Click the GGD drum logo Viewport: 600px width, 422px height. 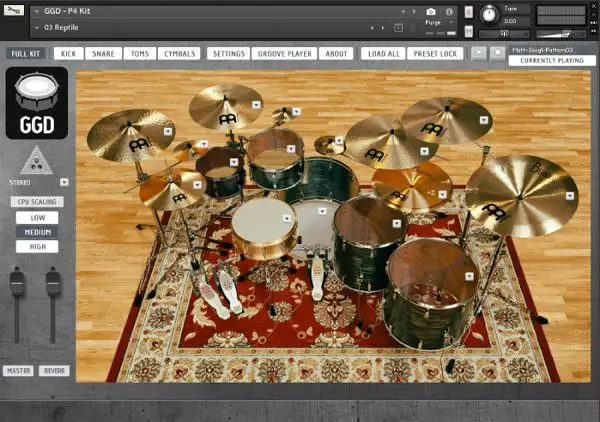[x=37, y=103]
